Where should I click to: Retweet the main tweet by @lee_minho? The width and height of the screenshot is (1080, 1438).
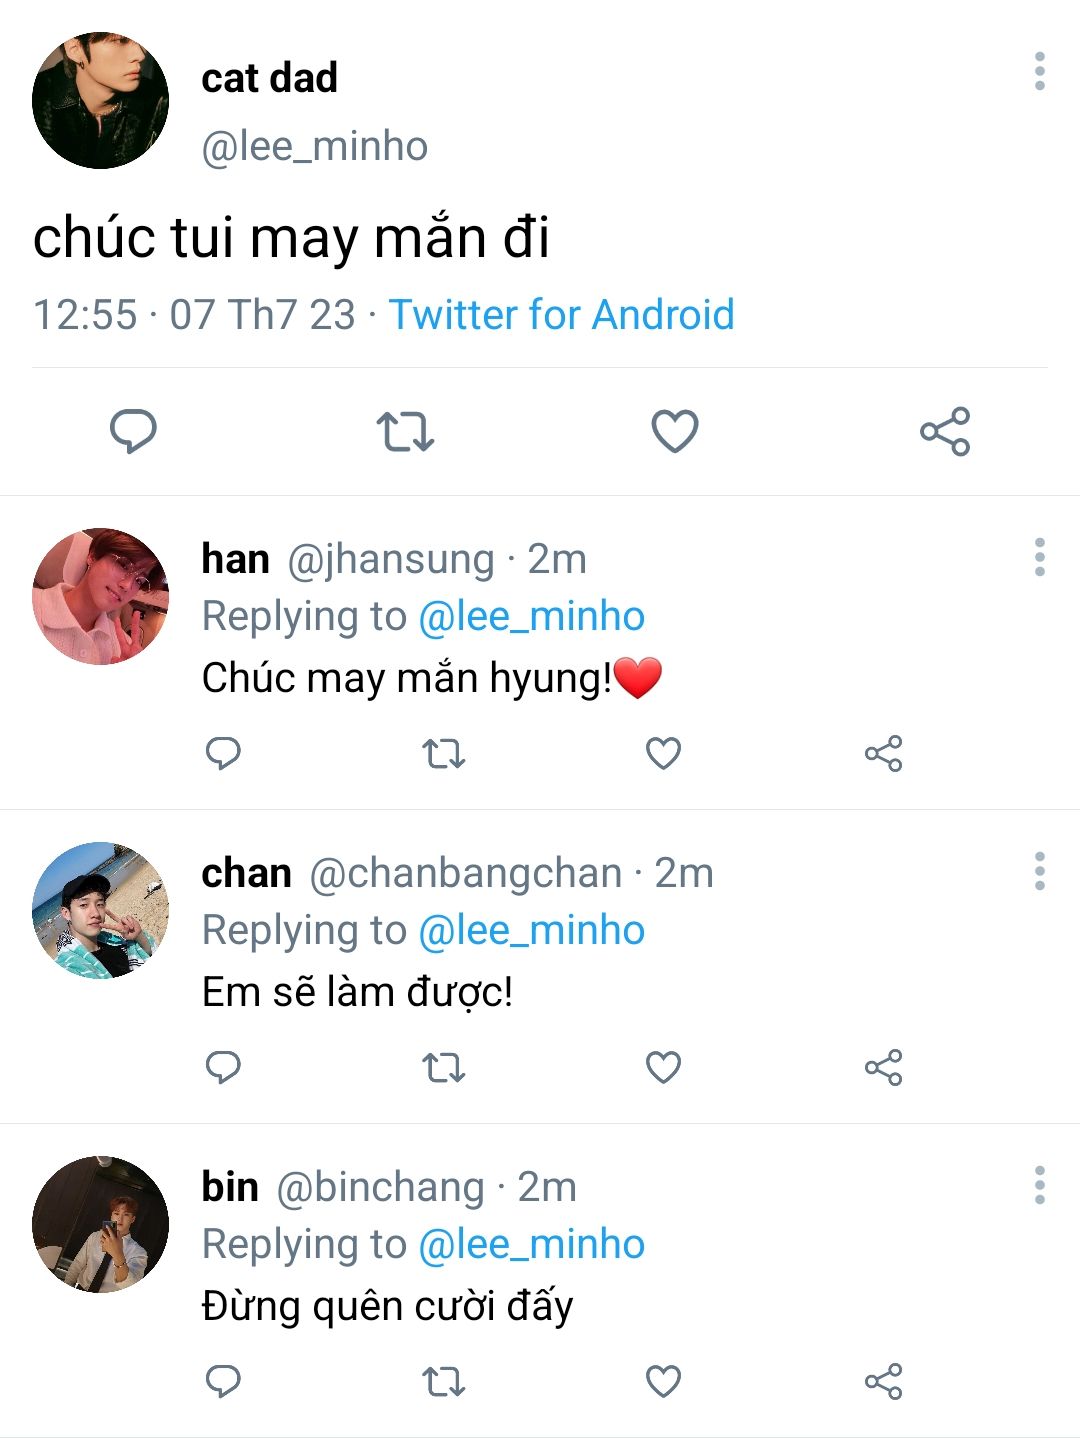pyautogui.click(x=405, y=431)
